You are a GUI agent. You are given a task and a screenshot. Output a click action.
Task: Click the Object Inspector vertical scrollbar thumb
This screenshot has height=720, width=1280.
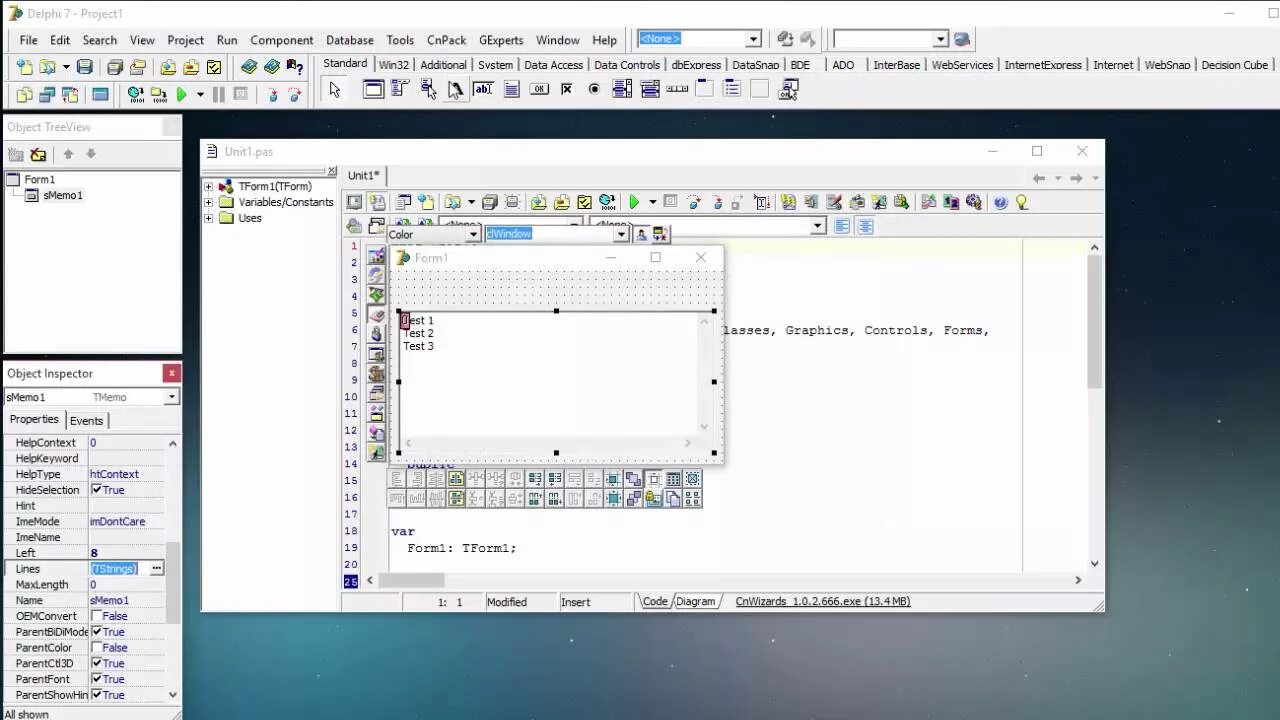pyautogui.click(x=173, y=584)
